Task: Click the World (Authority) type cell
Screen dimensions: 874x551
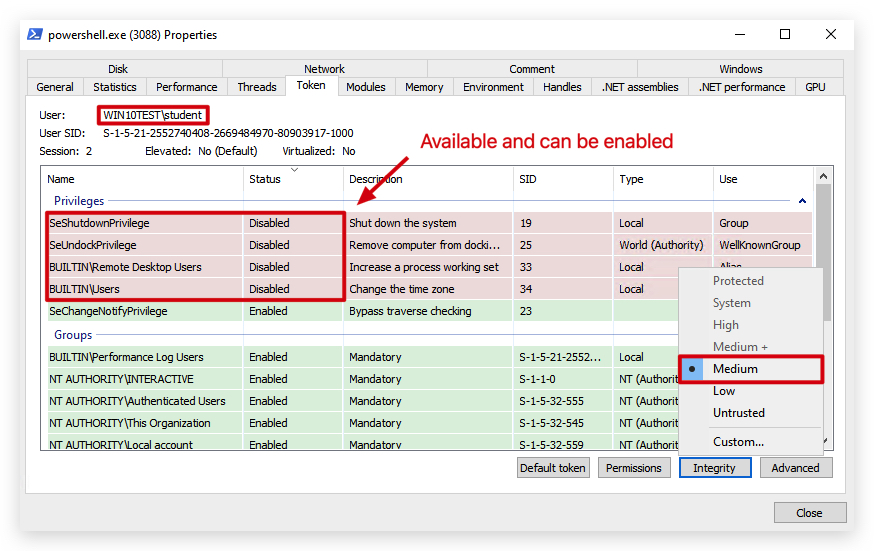Action: pos(661,245)
